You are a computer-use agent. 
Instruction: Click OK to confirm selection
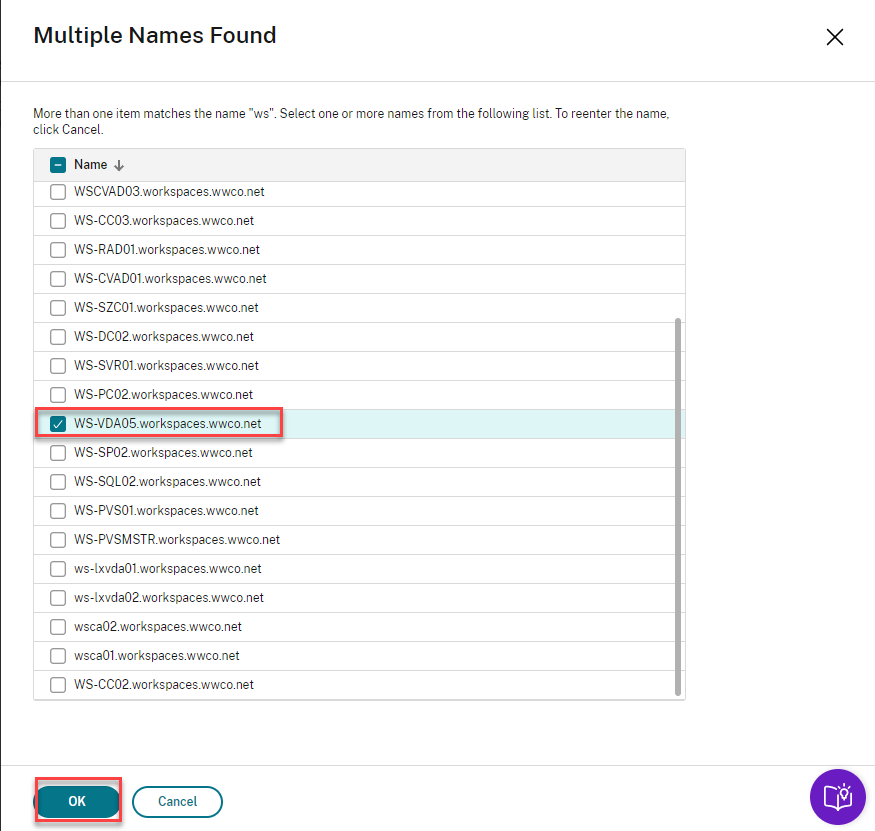pos(77,801)
